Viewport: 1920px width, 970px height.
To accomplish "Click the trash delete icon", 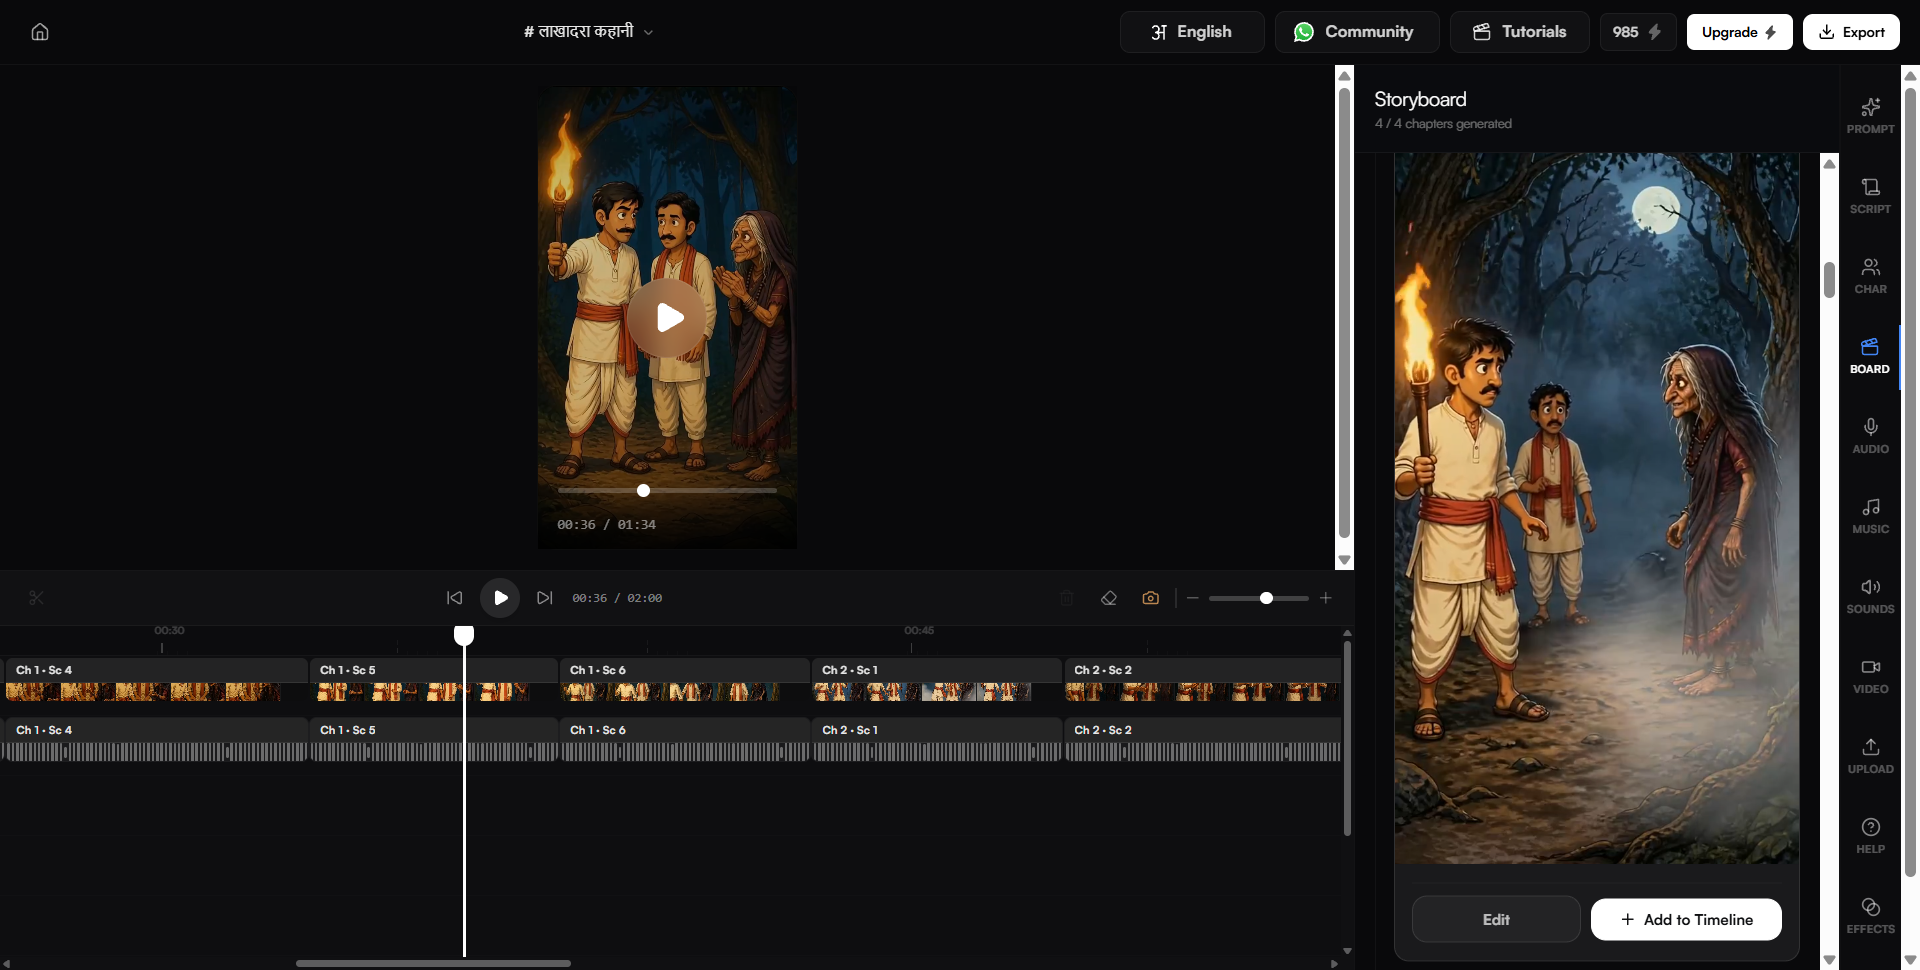I will click(x=1067, y=598).
